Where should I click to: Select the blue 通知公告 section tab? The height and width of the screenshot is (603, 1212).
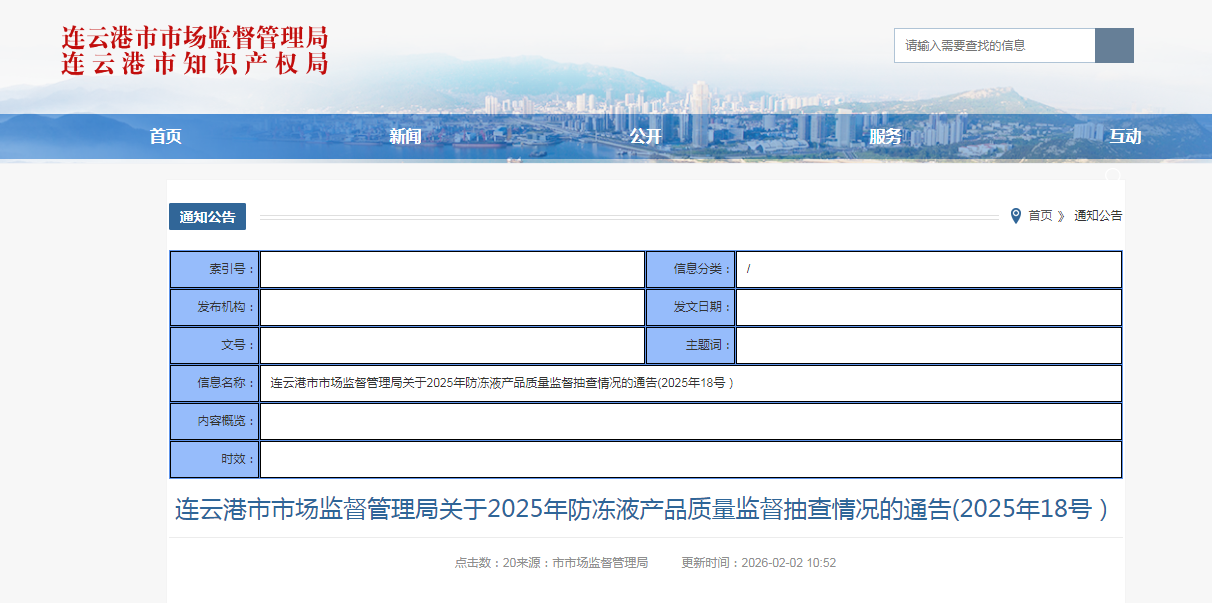click(208, 217)
